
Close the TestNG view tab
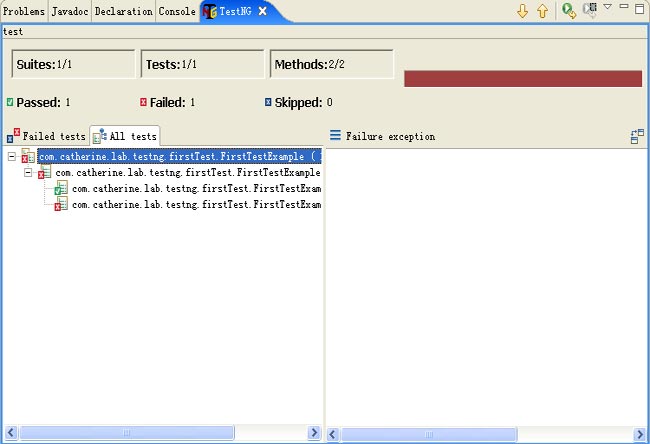262,12
